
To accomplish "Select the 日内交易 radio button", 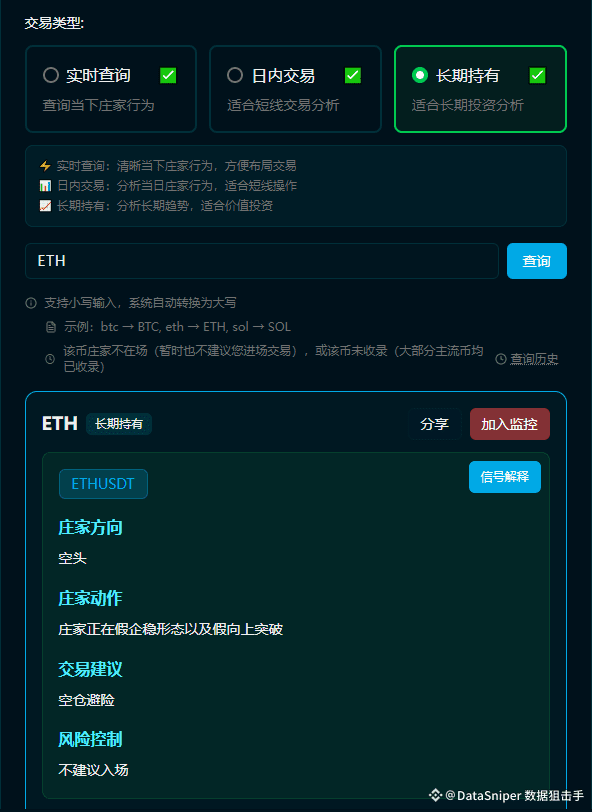I will tap(235, 75).
